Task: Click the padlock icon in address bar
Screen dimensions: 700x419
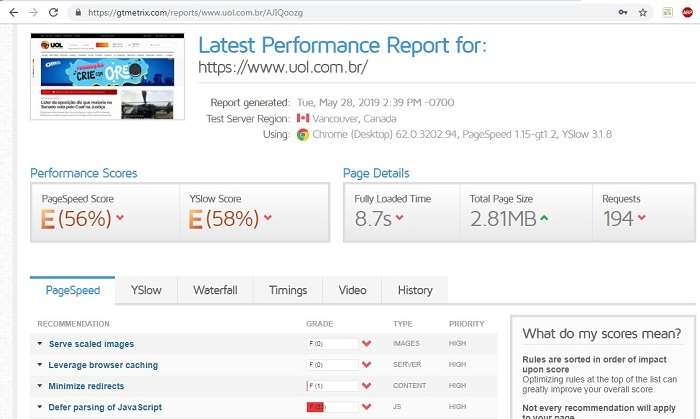Action: [x=78, y=12]
